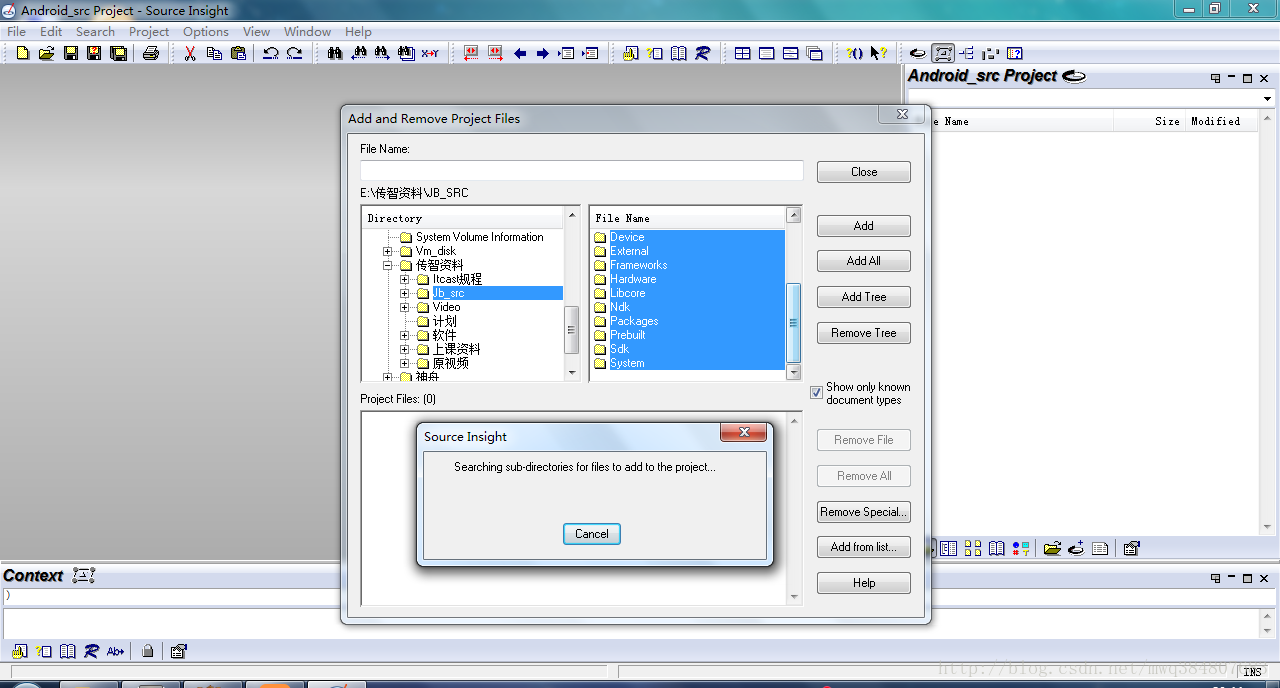Click Cancel in the Source Insight dialog
Image resolution: width=1280 pixels, height=688 pixels.
[592, 534]
